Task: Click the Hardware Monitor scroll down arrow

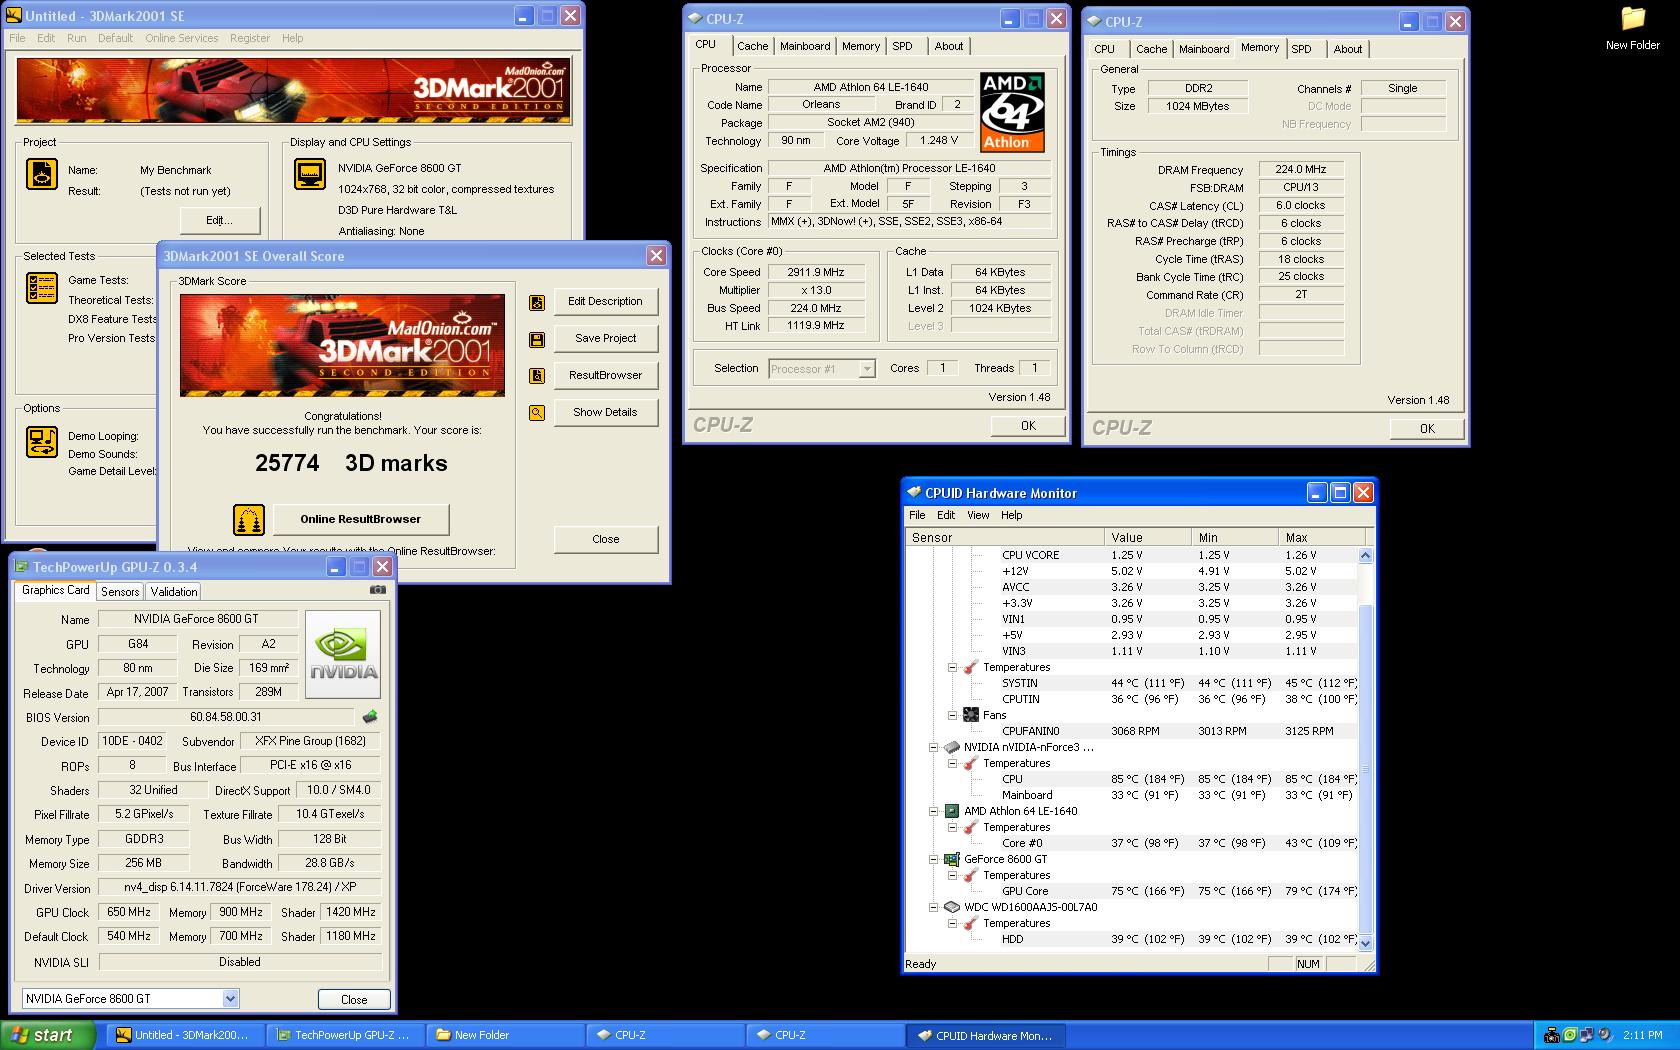Action: click(1366, 942)
